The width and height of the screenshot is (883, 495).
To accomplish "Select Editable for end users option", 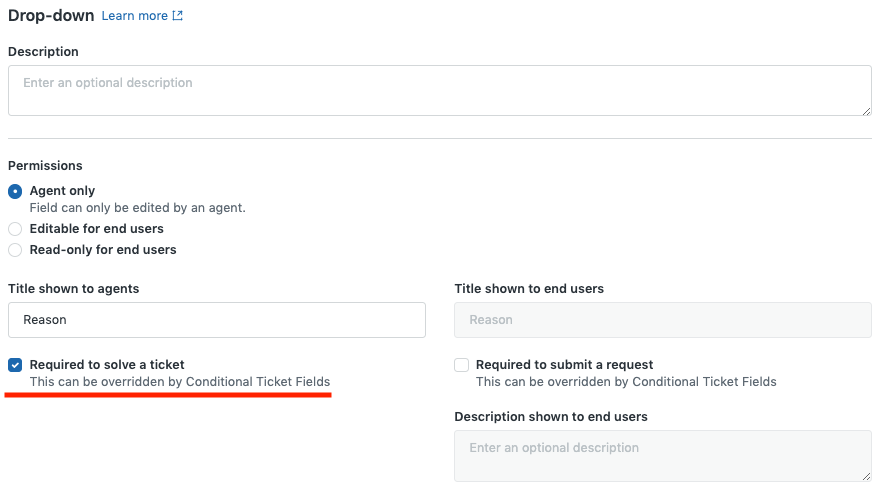I will click(15, 229).
